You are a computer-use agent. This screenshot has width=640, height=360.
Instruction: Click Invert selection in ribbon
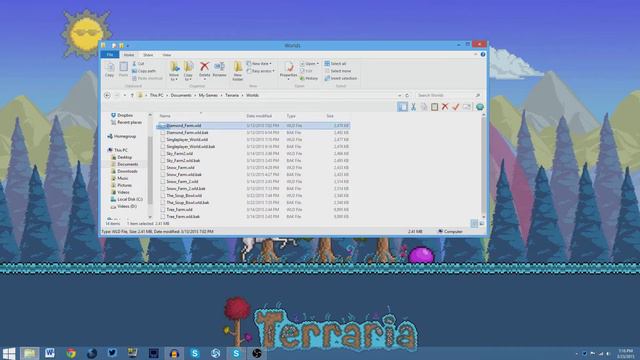click(341, 78)
